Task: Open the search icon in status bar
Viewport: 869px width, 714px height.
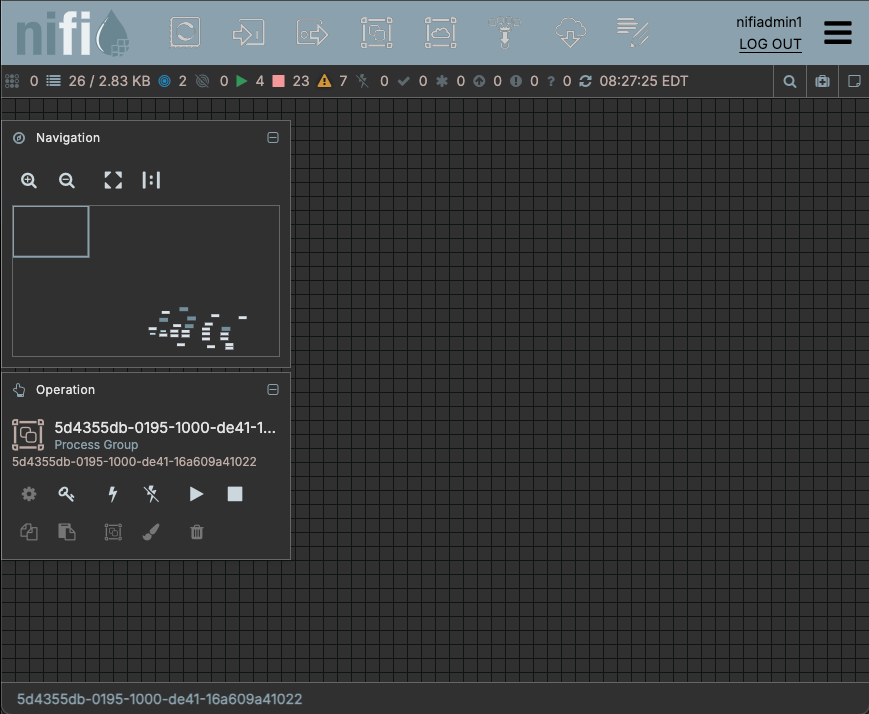Action: 790,81
